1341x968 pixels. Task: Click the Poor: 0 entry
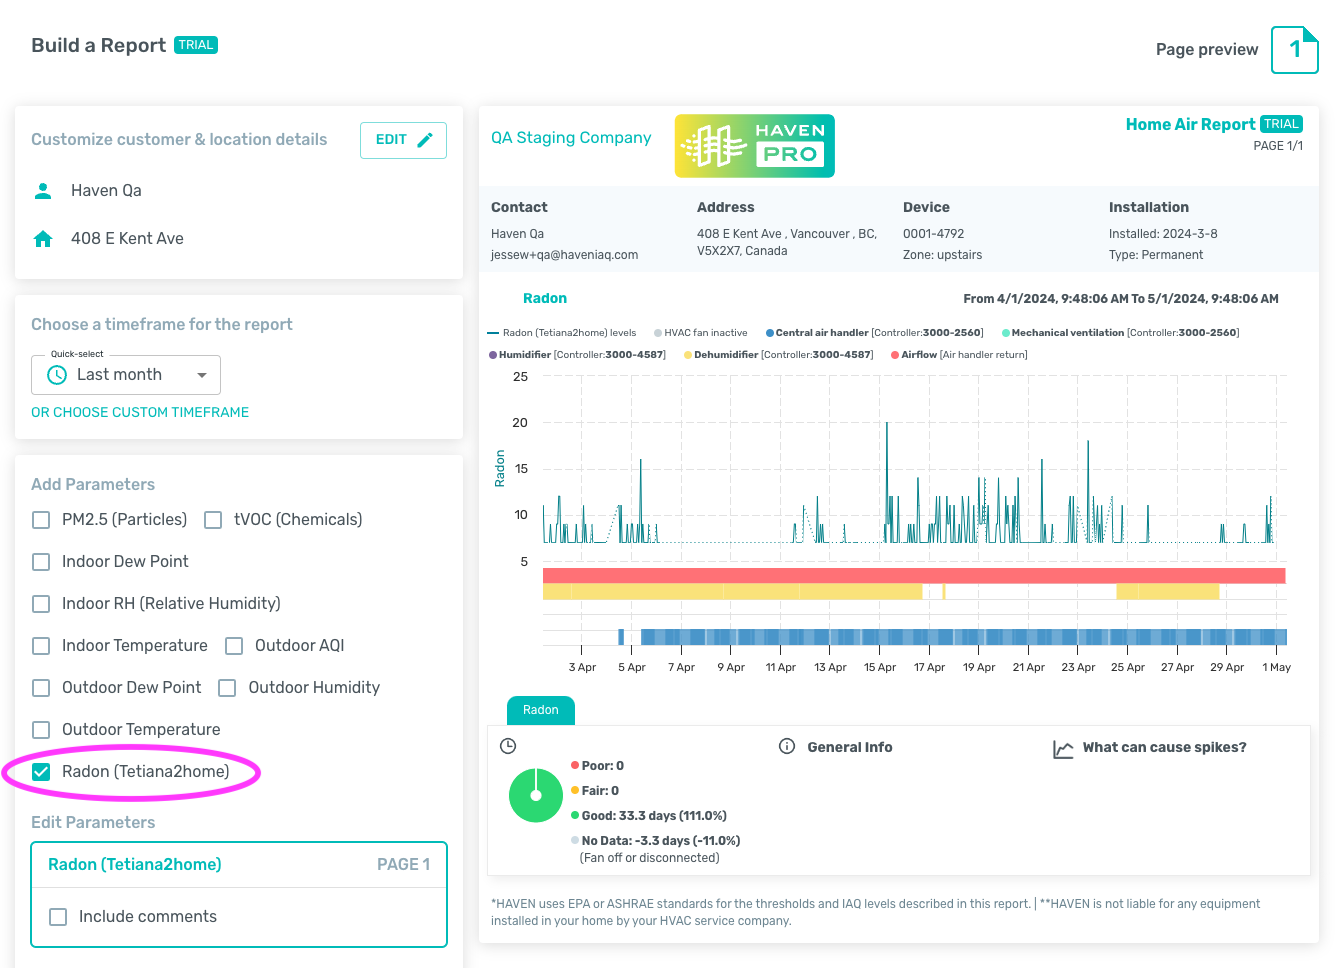pyautogui.click(x=597, y=766)
